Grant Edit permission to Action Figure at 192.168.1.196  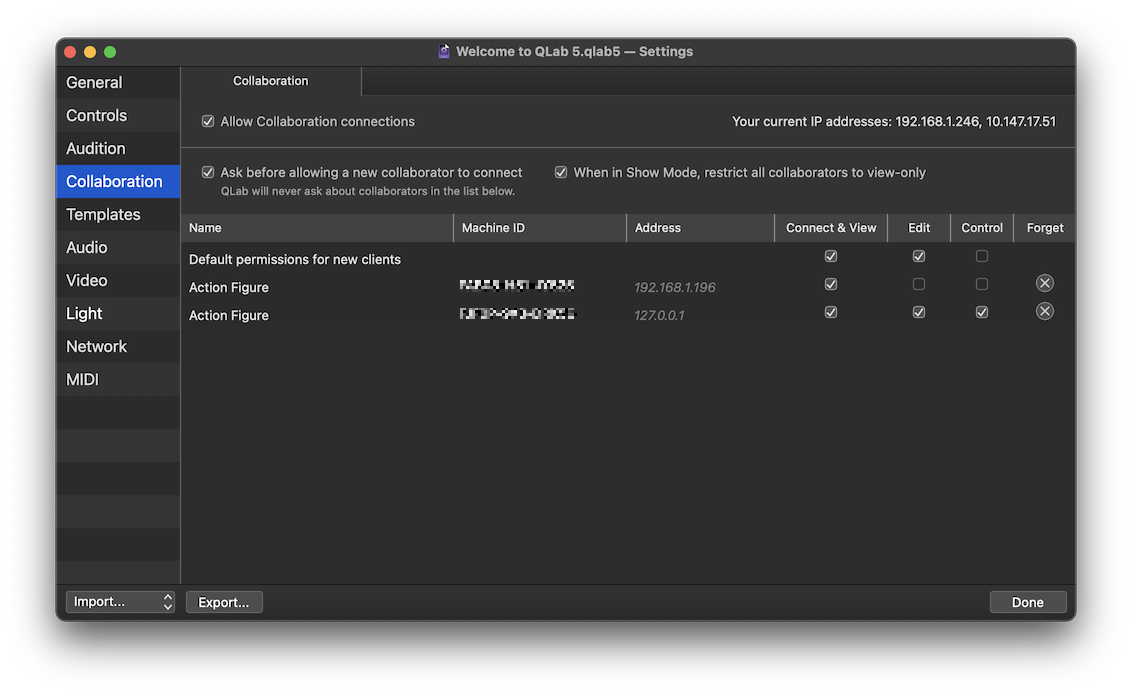point(918,284)
